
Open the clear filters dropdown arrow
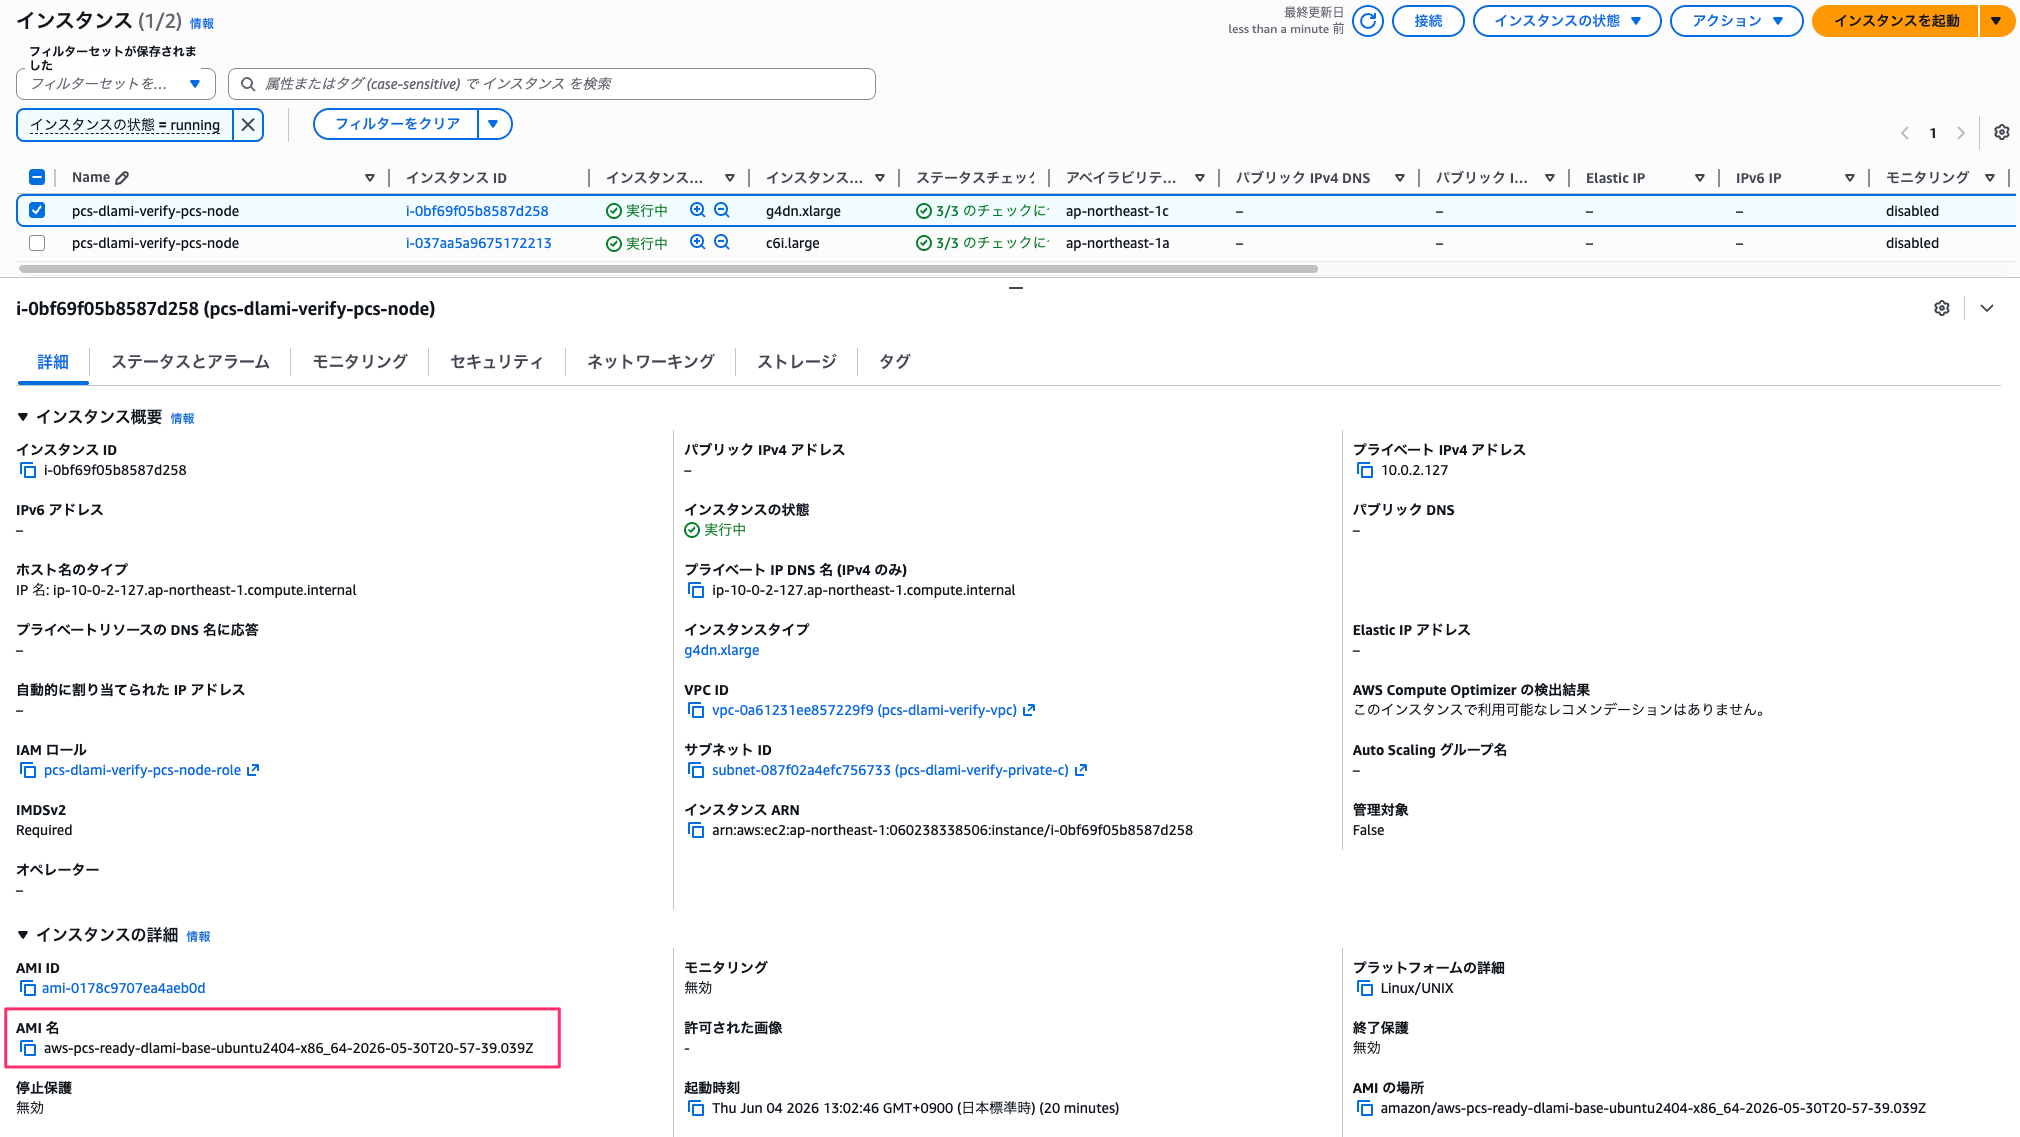pos(494,124)
